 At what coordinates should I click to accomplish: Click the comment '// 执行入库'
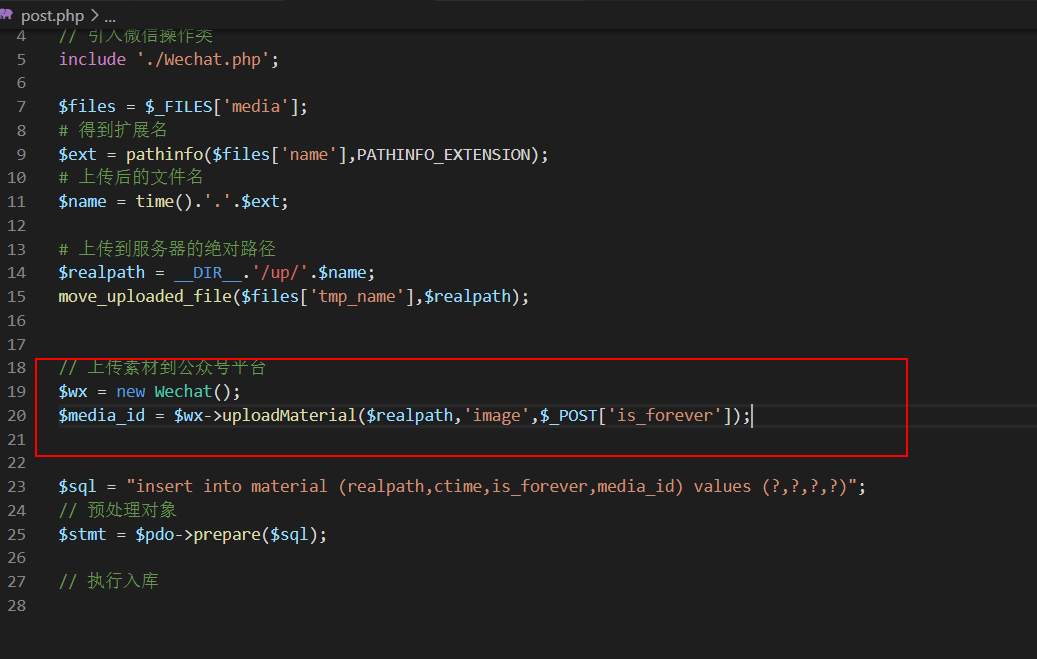108,581
